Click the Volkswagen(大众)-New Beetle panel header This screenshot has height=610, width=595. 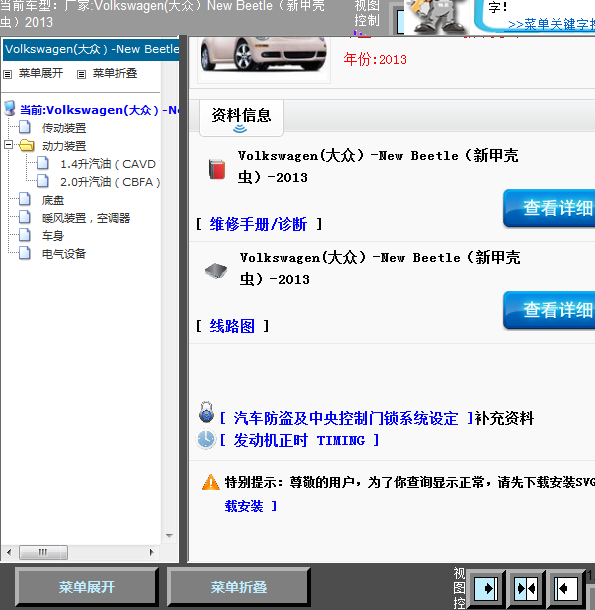pyautogui.click(x=91, y=49)
